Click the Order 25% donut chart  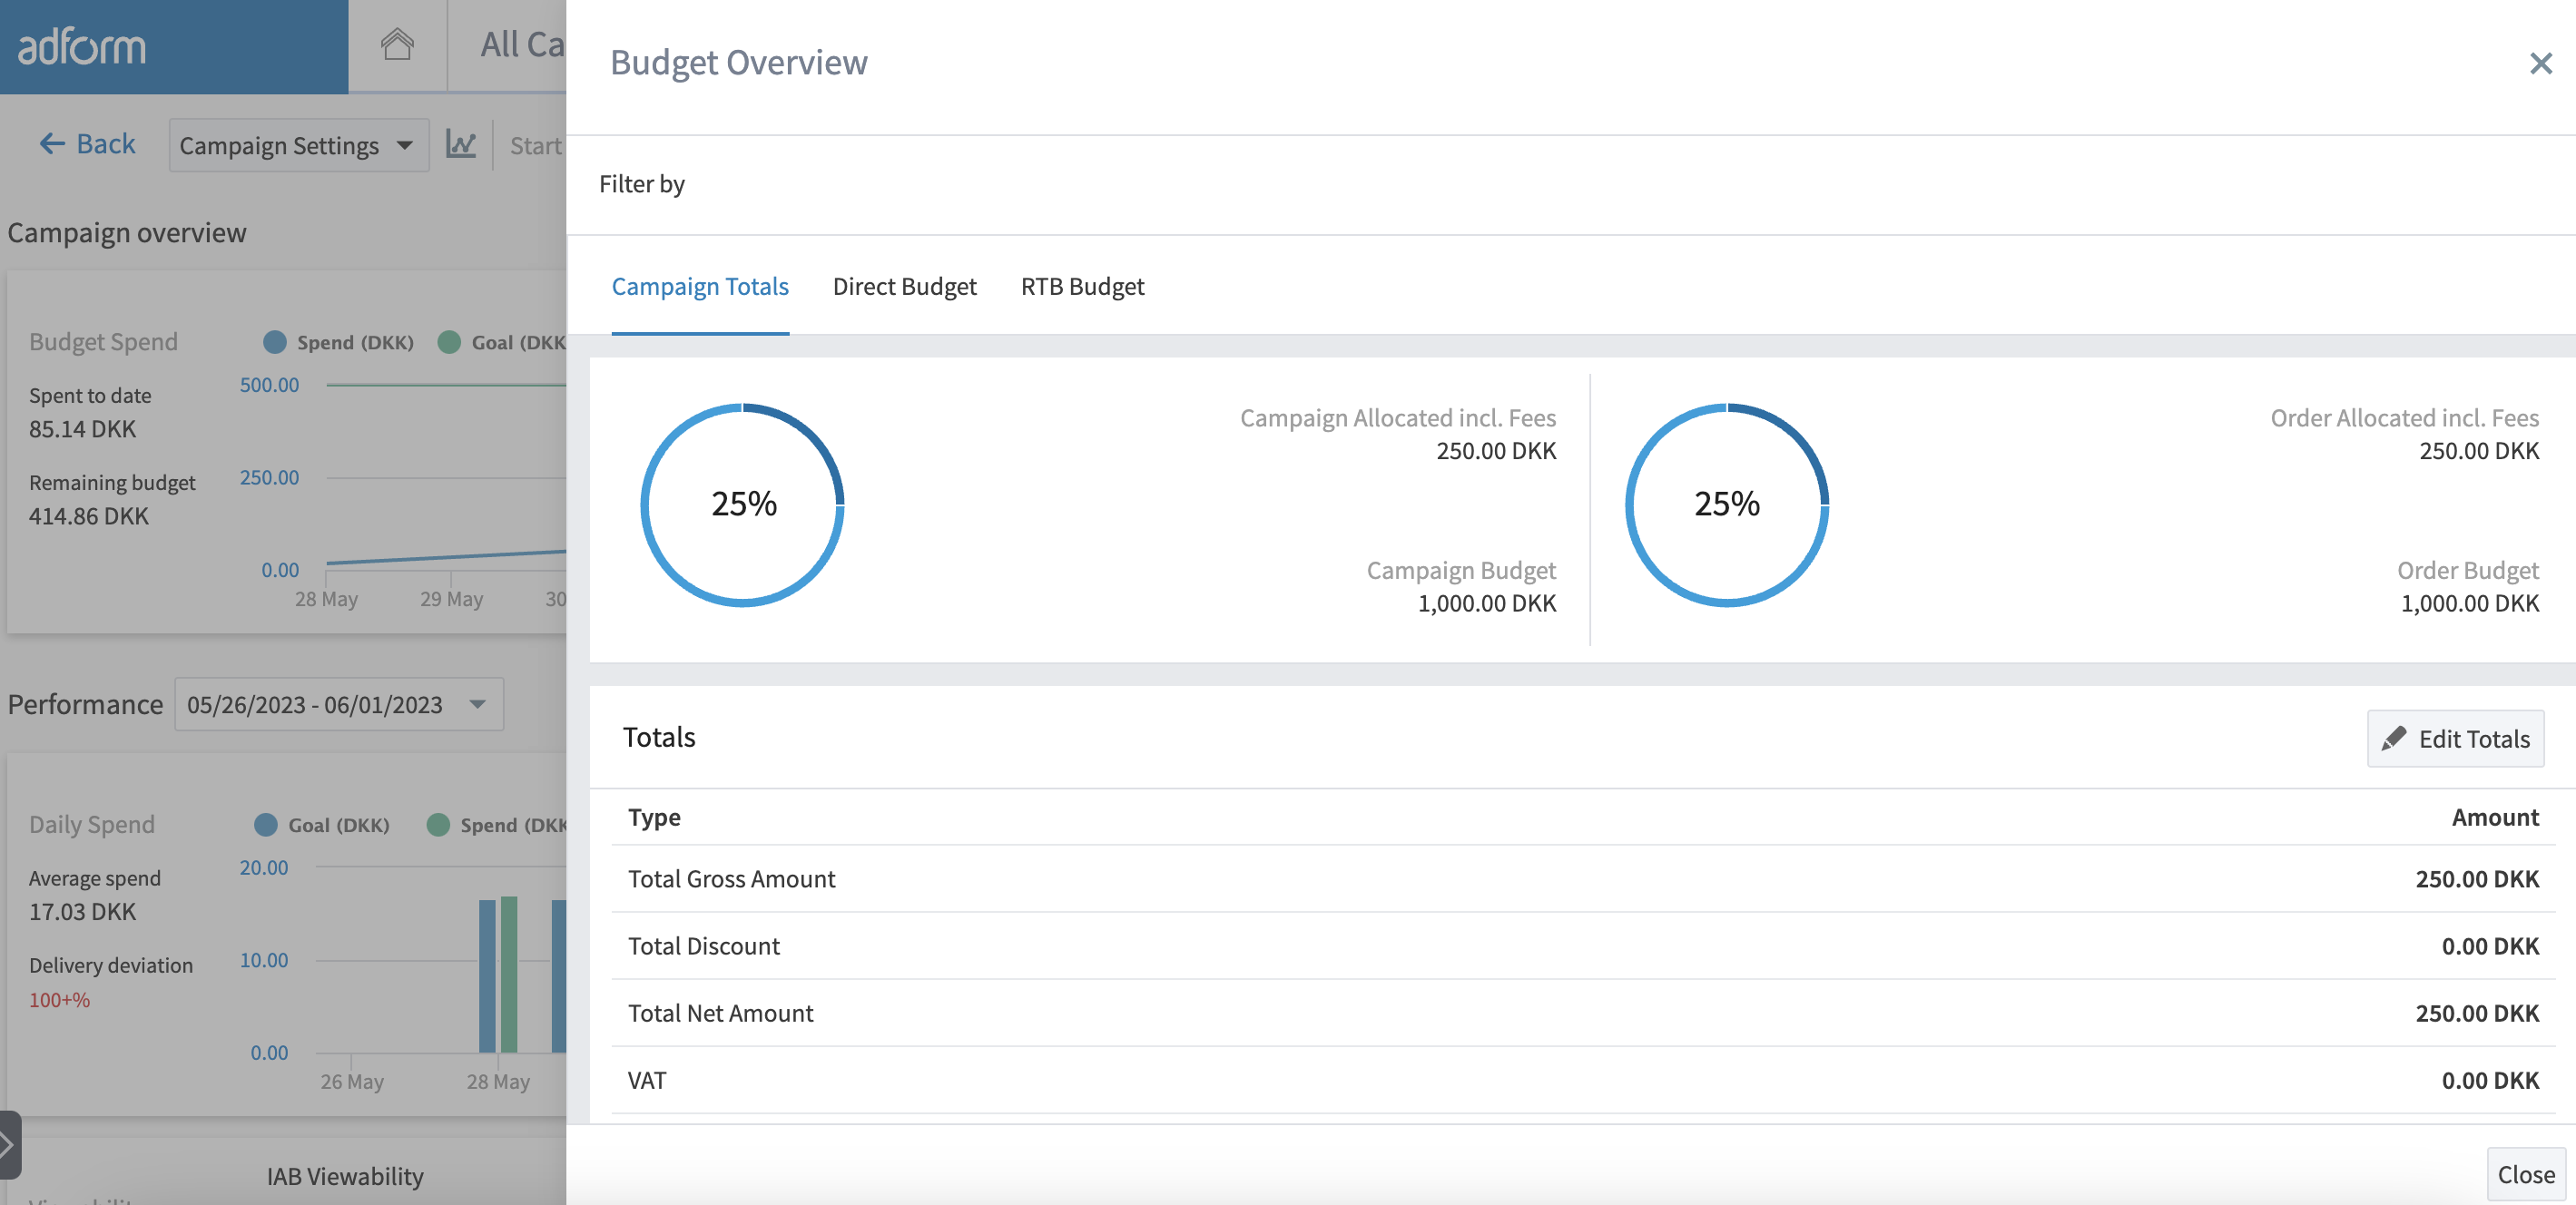1727,504
